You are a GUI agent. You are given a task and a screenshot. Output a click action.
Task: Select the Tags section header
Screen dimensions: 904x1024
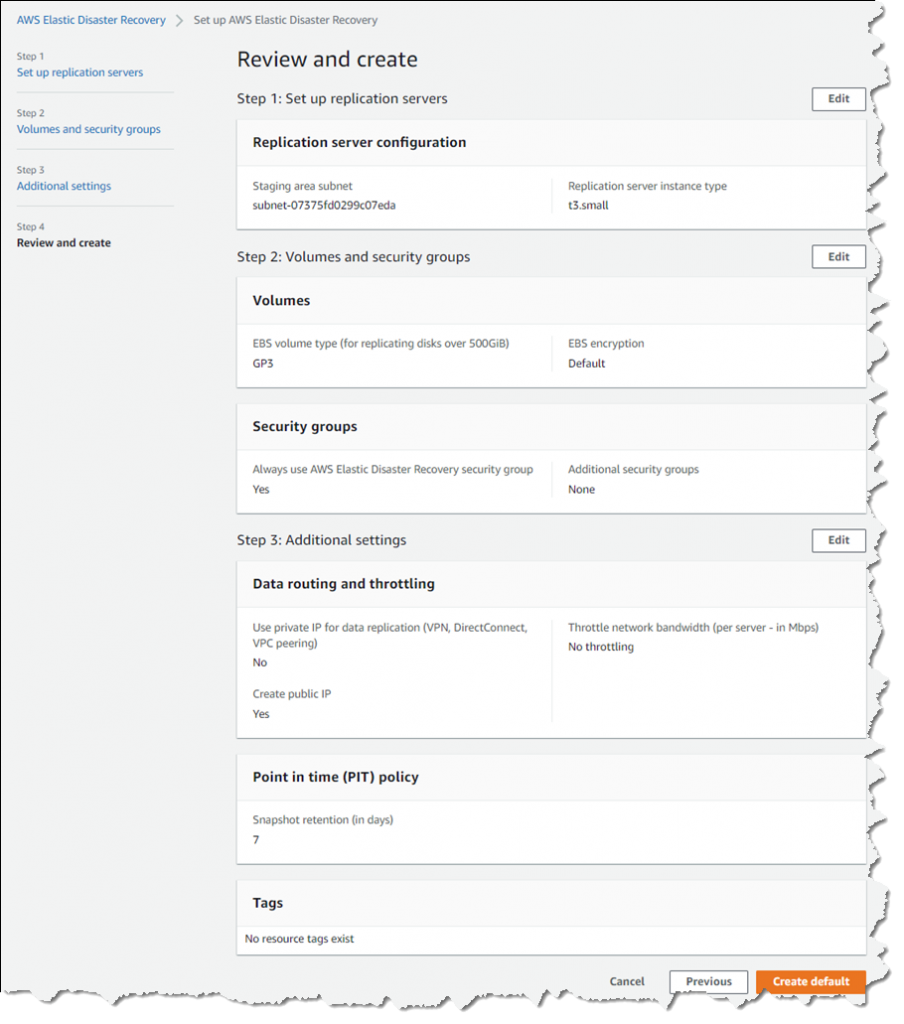click(x=267, y=902)
